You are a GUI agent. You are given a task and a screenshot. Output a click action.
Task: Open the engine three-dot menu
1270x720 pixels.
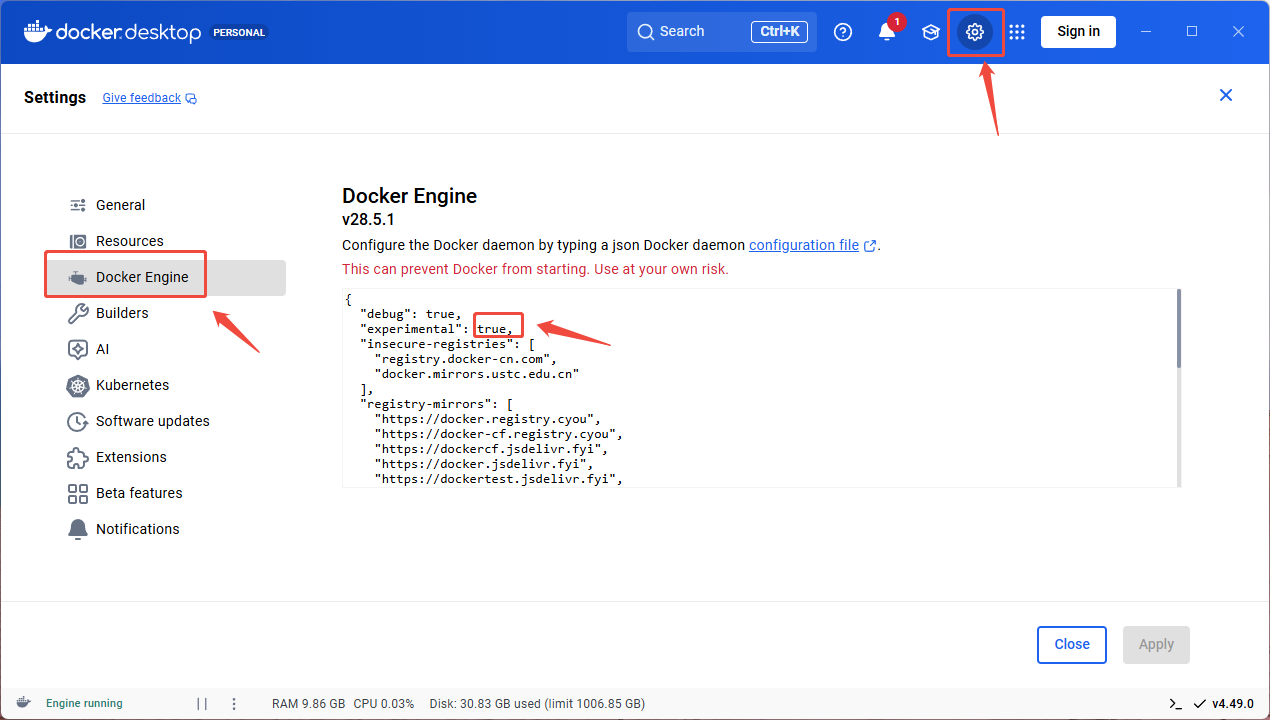coord(234,704)
